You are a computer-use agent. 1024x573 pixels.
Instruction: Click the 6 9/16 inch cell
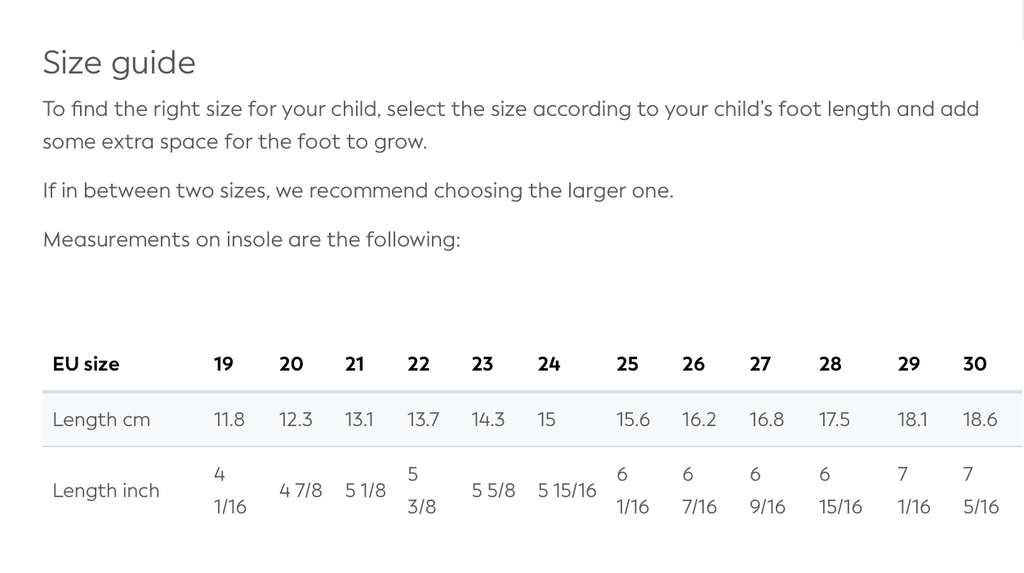click(x=768, y=490)
